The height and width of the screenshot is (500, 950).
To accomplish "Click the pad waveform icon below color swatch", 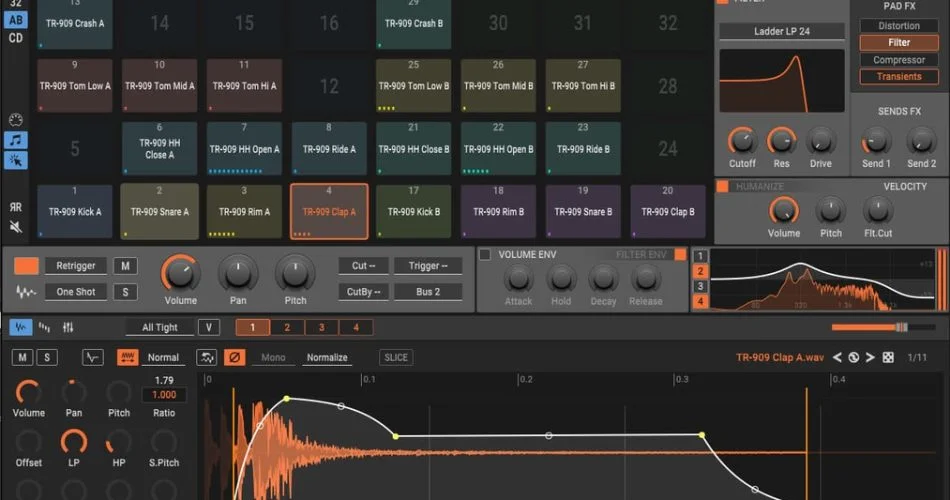I will [x=26, y=292].
